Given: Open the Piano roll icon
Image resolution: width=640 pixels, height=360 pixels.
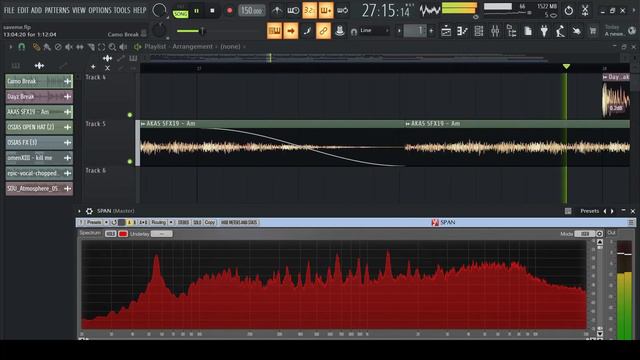Looking at the screenshot, I should [462, 31].
